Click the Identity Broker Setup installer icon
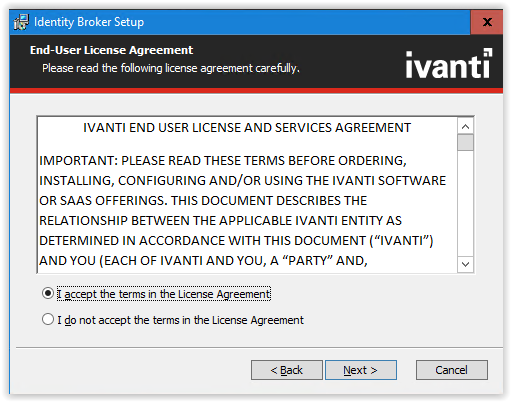511x402 pixels. tap(21, 22)
